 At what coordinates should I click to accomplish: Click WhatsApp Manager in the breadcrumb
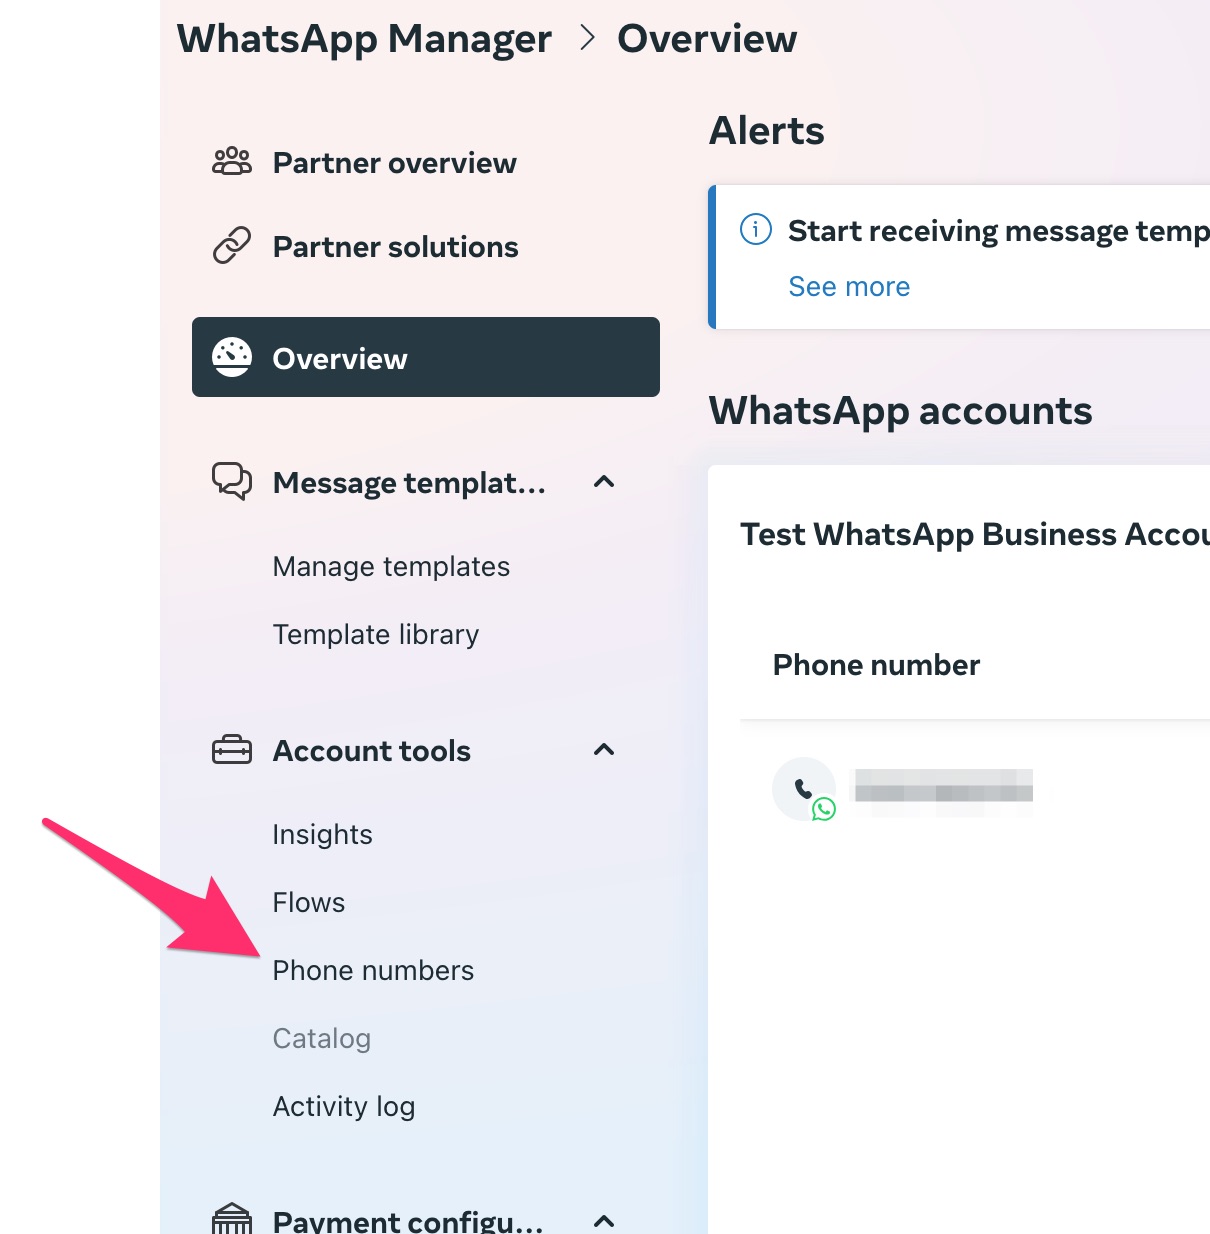pos(364,39)
